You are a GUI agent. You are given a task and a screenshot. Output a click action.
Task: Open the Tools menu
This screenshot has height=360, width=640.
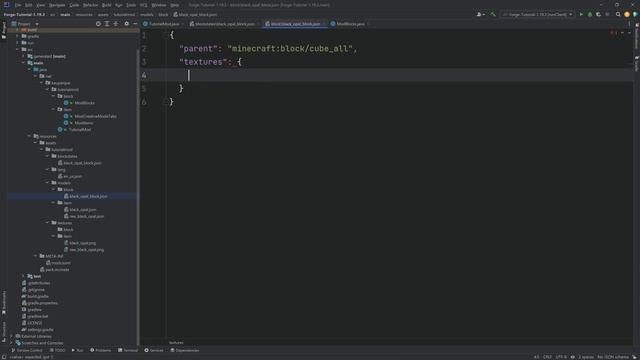(x=131, y=5)
